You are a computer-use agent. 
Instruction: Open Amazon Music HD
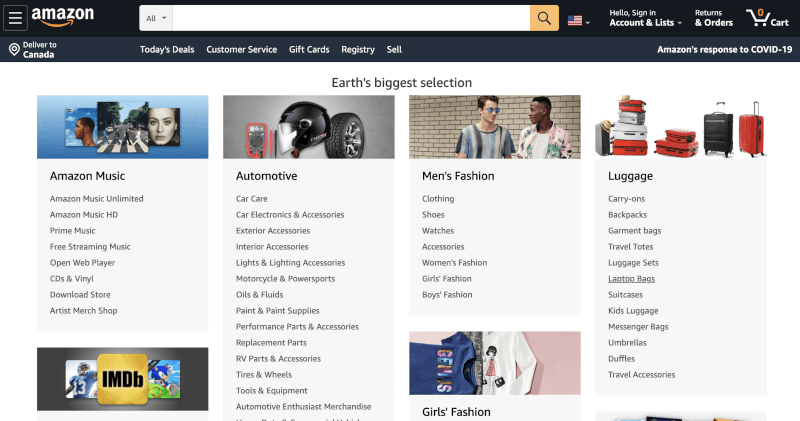84,215
